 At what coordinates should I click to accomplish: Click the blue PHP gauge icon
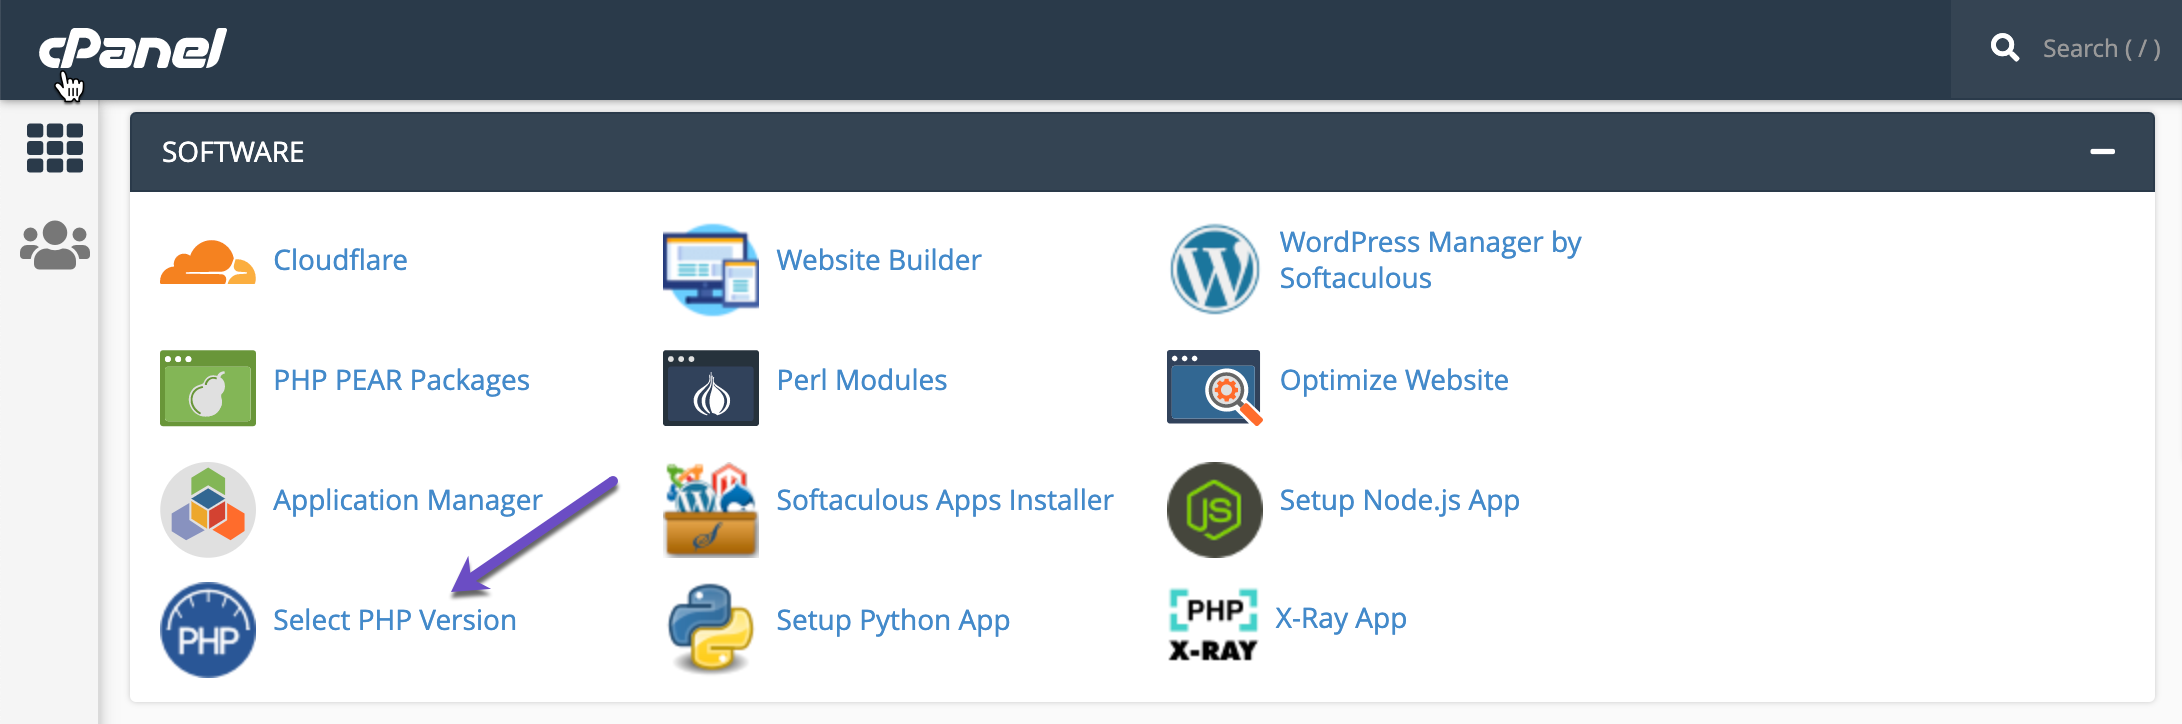[207, 629]
